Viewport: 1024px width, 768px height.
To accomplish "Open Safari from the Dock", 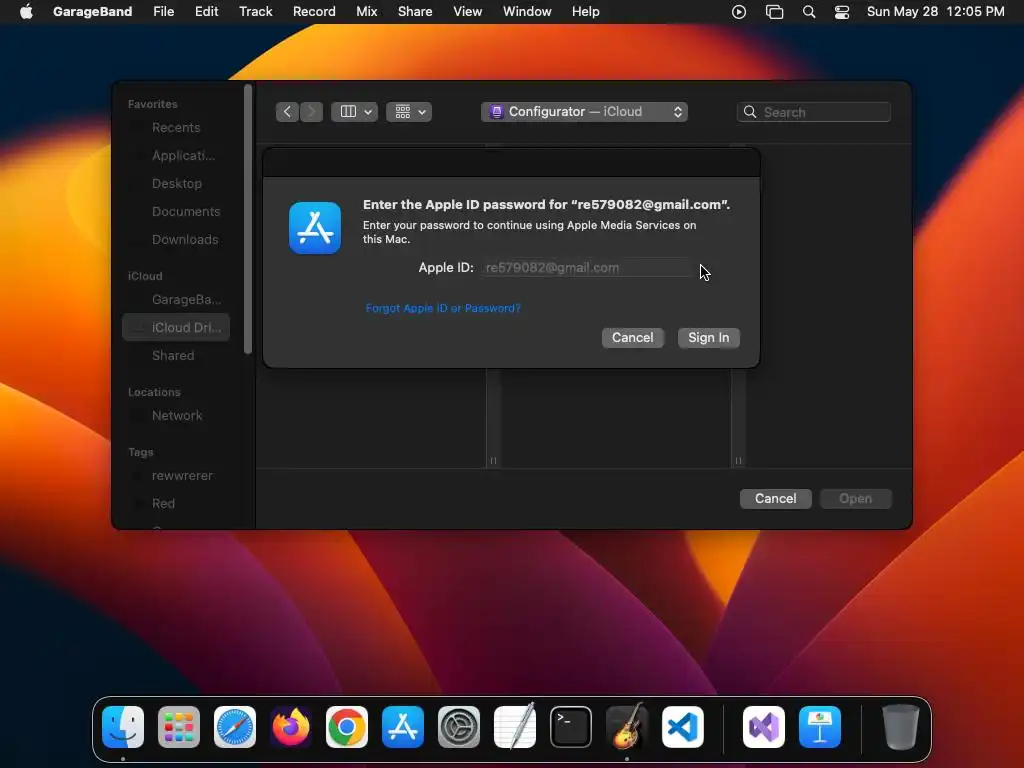I will tap(235, 727).
